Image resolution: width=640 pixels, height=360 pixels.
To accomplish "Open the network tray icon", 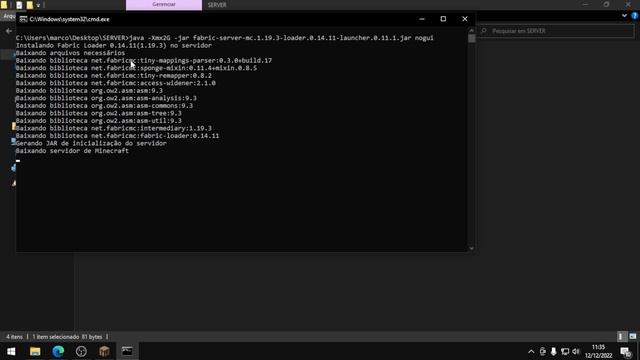I will click(565, 351).
